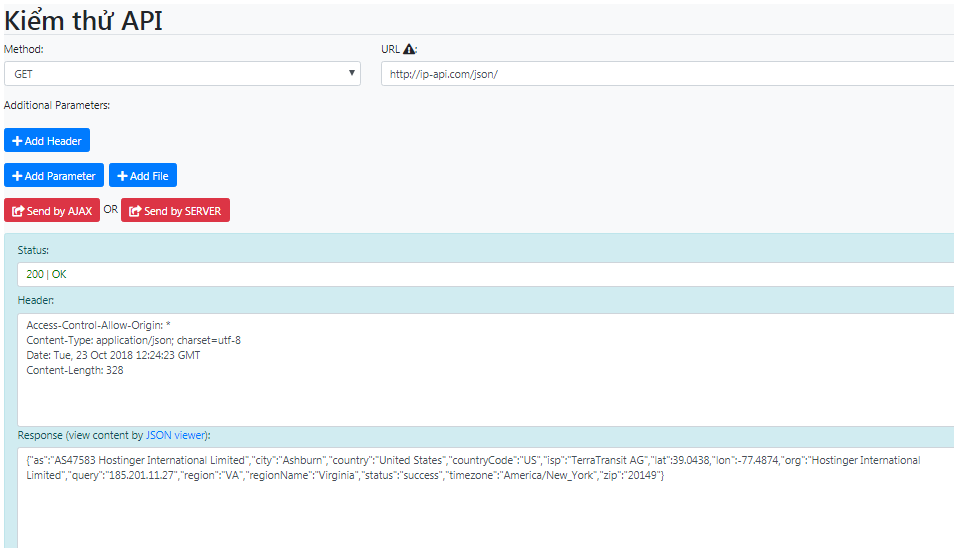Click the Add File button
Image resolution: width=954 pixels, height=548 pixels.
(143, 176)
